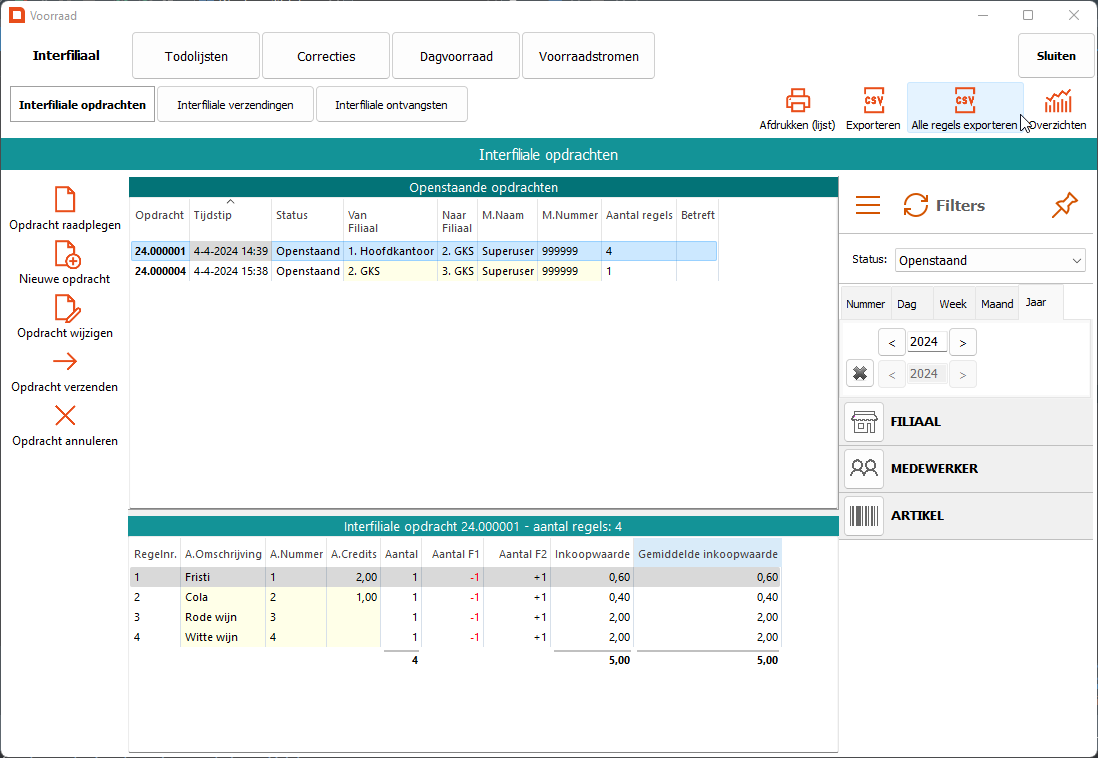Image resolution: width=1098 pixels, height=758 pixels.
Task: Select order row 24.000004
Action: tap(160, 271)
